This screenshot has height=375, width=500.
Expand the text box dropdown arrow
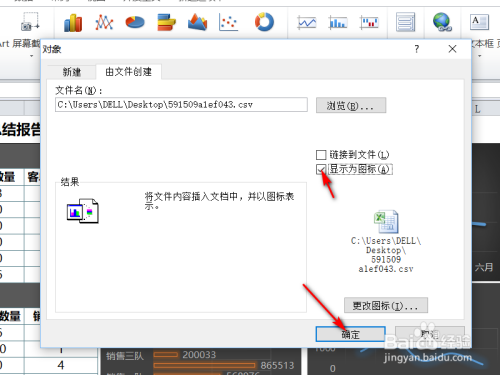[479, 56]
